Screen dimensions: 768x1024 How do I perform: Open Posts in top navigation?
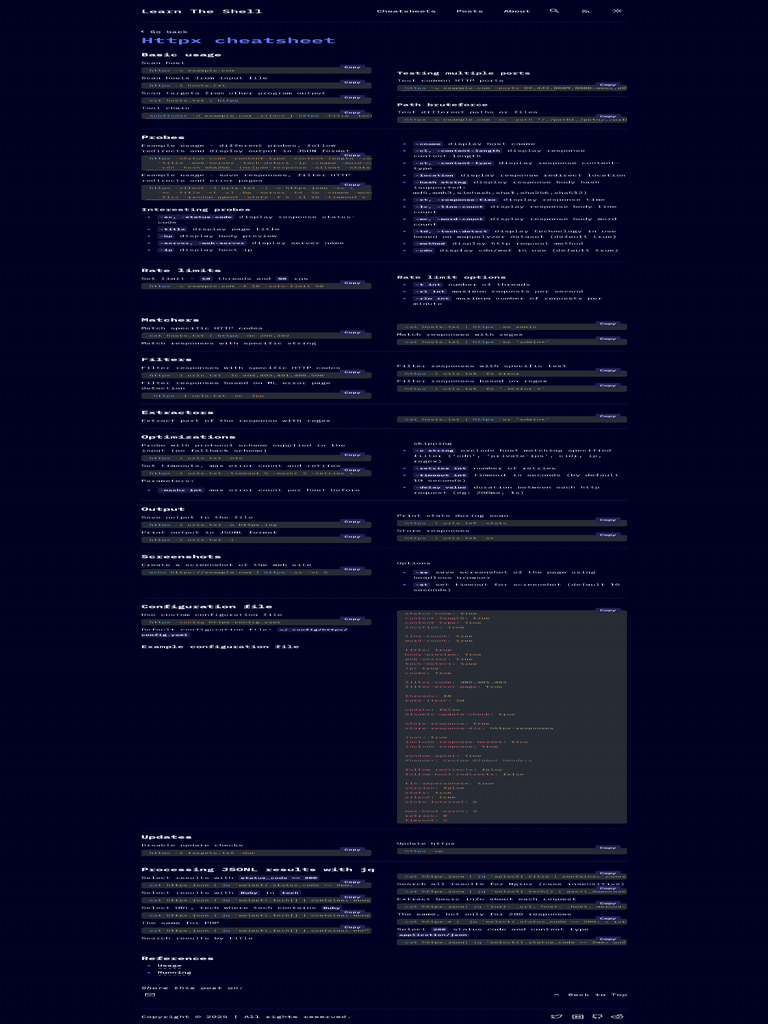[x=470, y=11]
